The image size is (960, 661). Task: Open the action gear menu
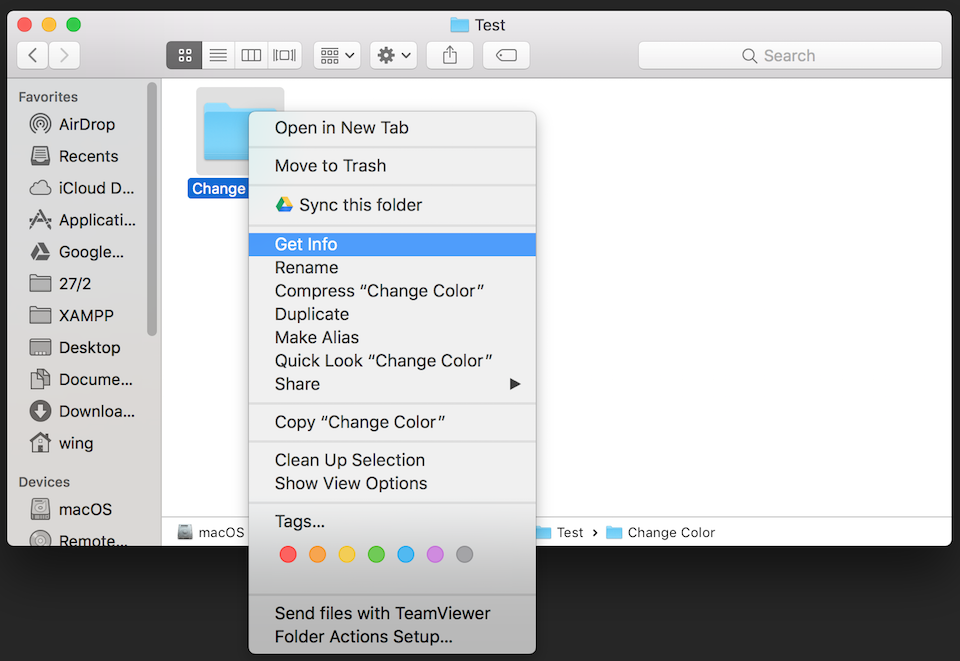[393, 55]
